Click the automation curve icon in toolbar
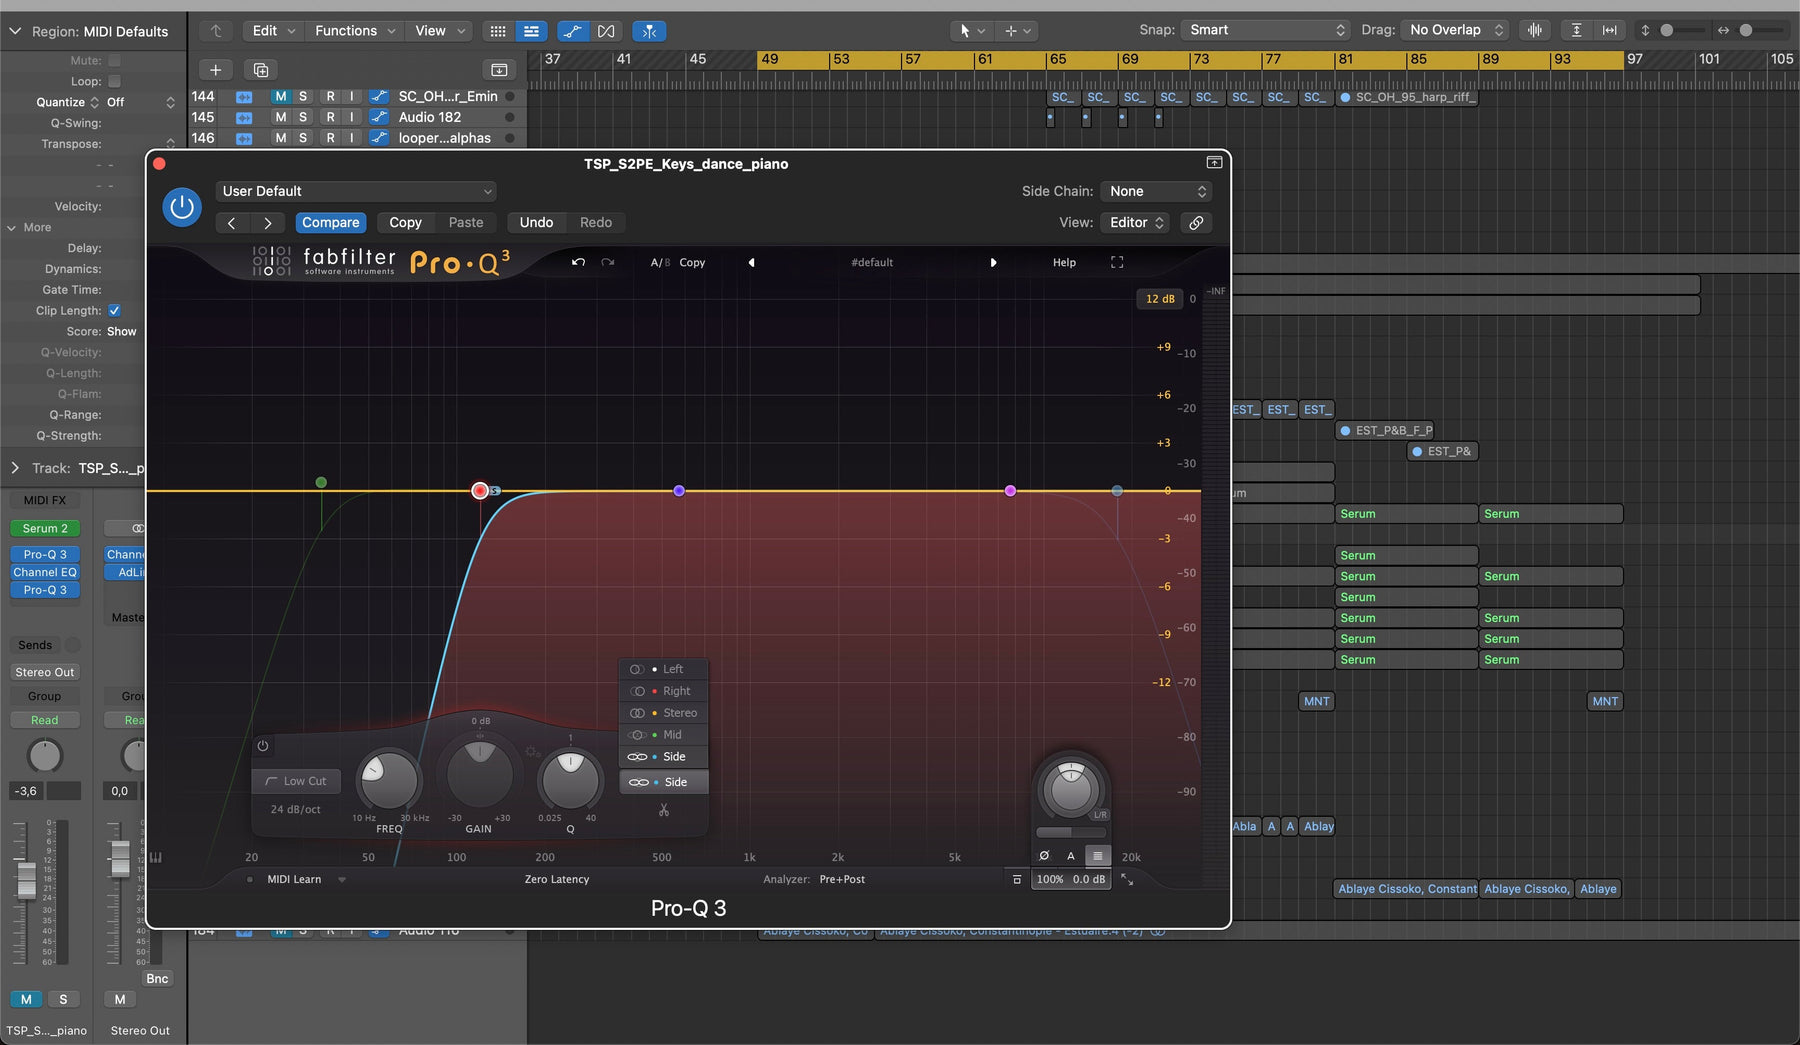The width and height of the screenshot is (1800, 1045). tap(573, 31)
